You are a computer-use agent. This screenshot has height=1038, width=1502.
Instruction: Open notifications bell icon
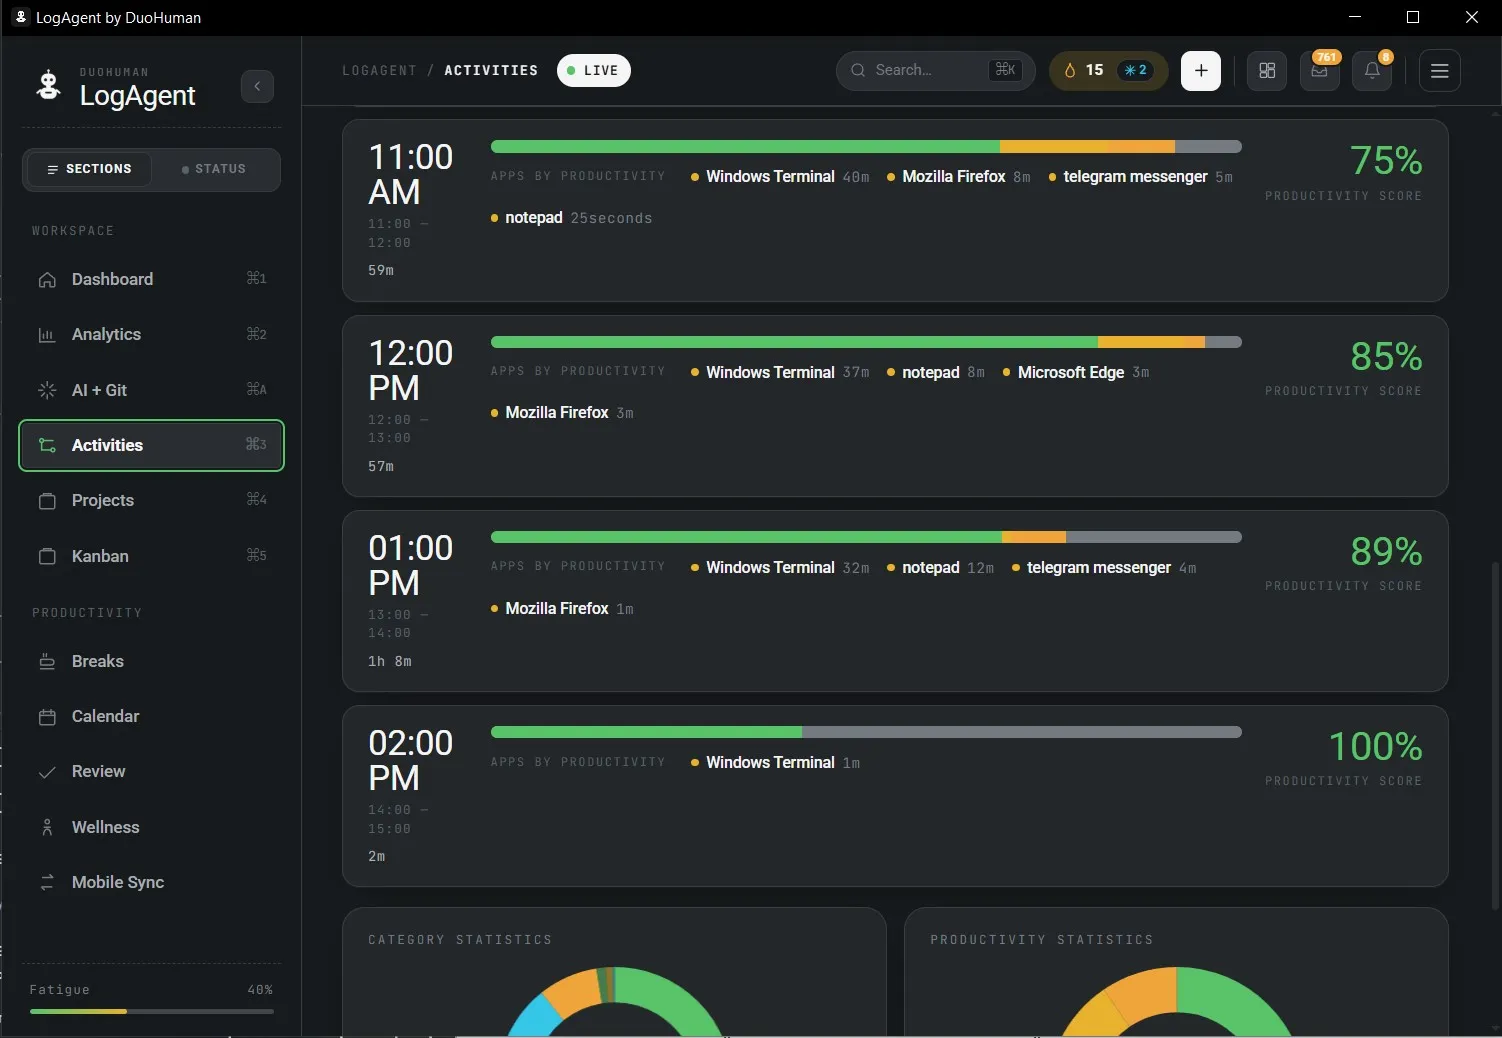click(1372, 70)
